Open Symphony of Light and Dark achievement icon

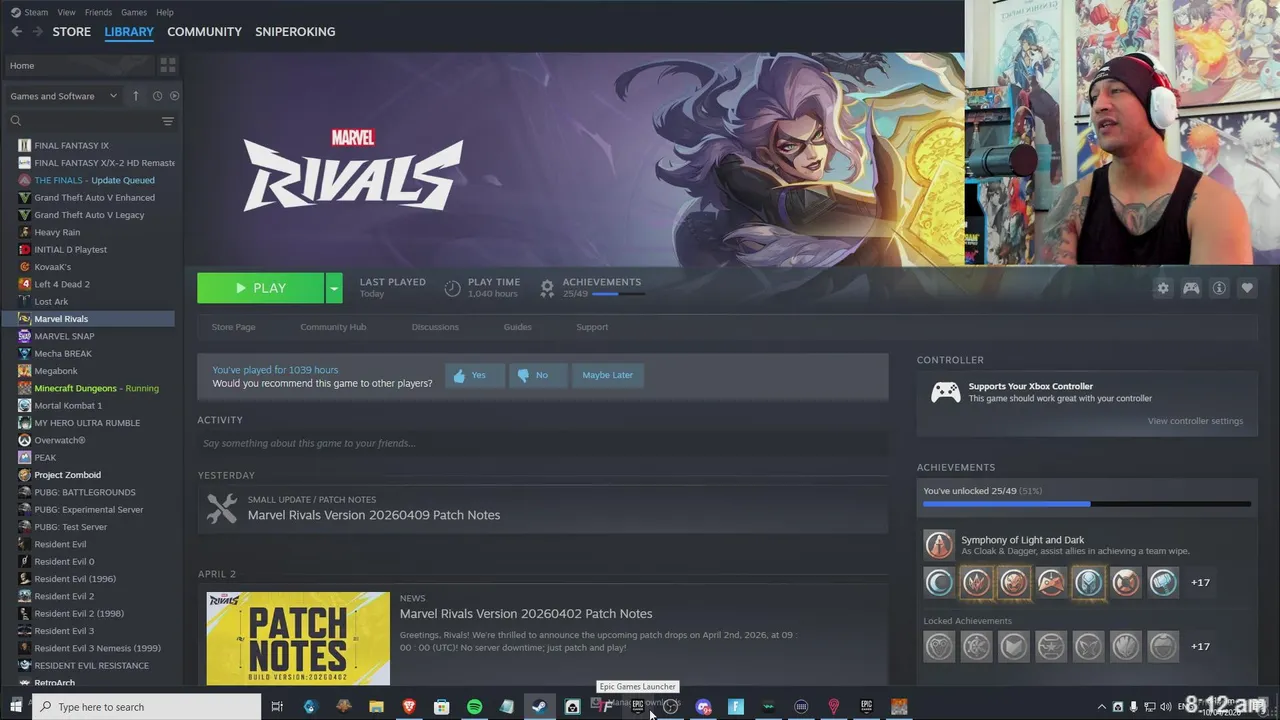939,545
